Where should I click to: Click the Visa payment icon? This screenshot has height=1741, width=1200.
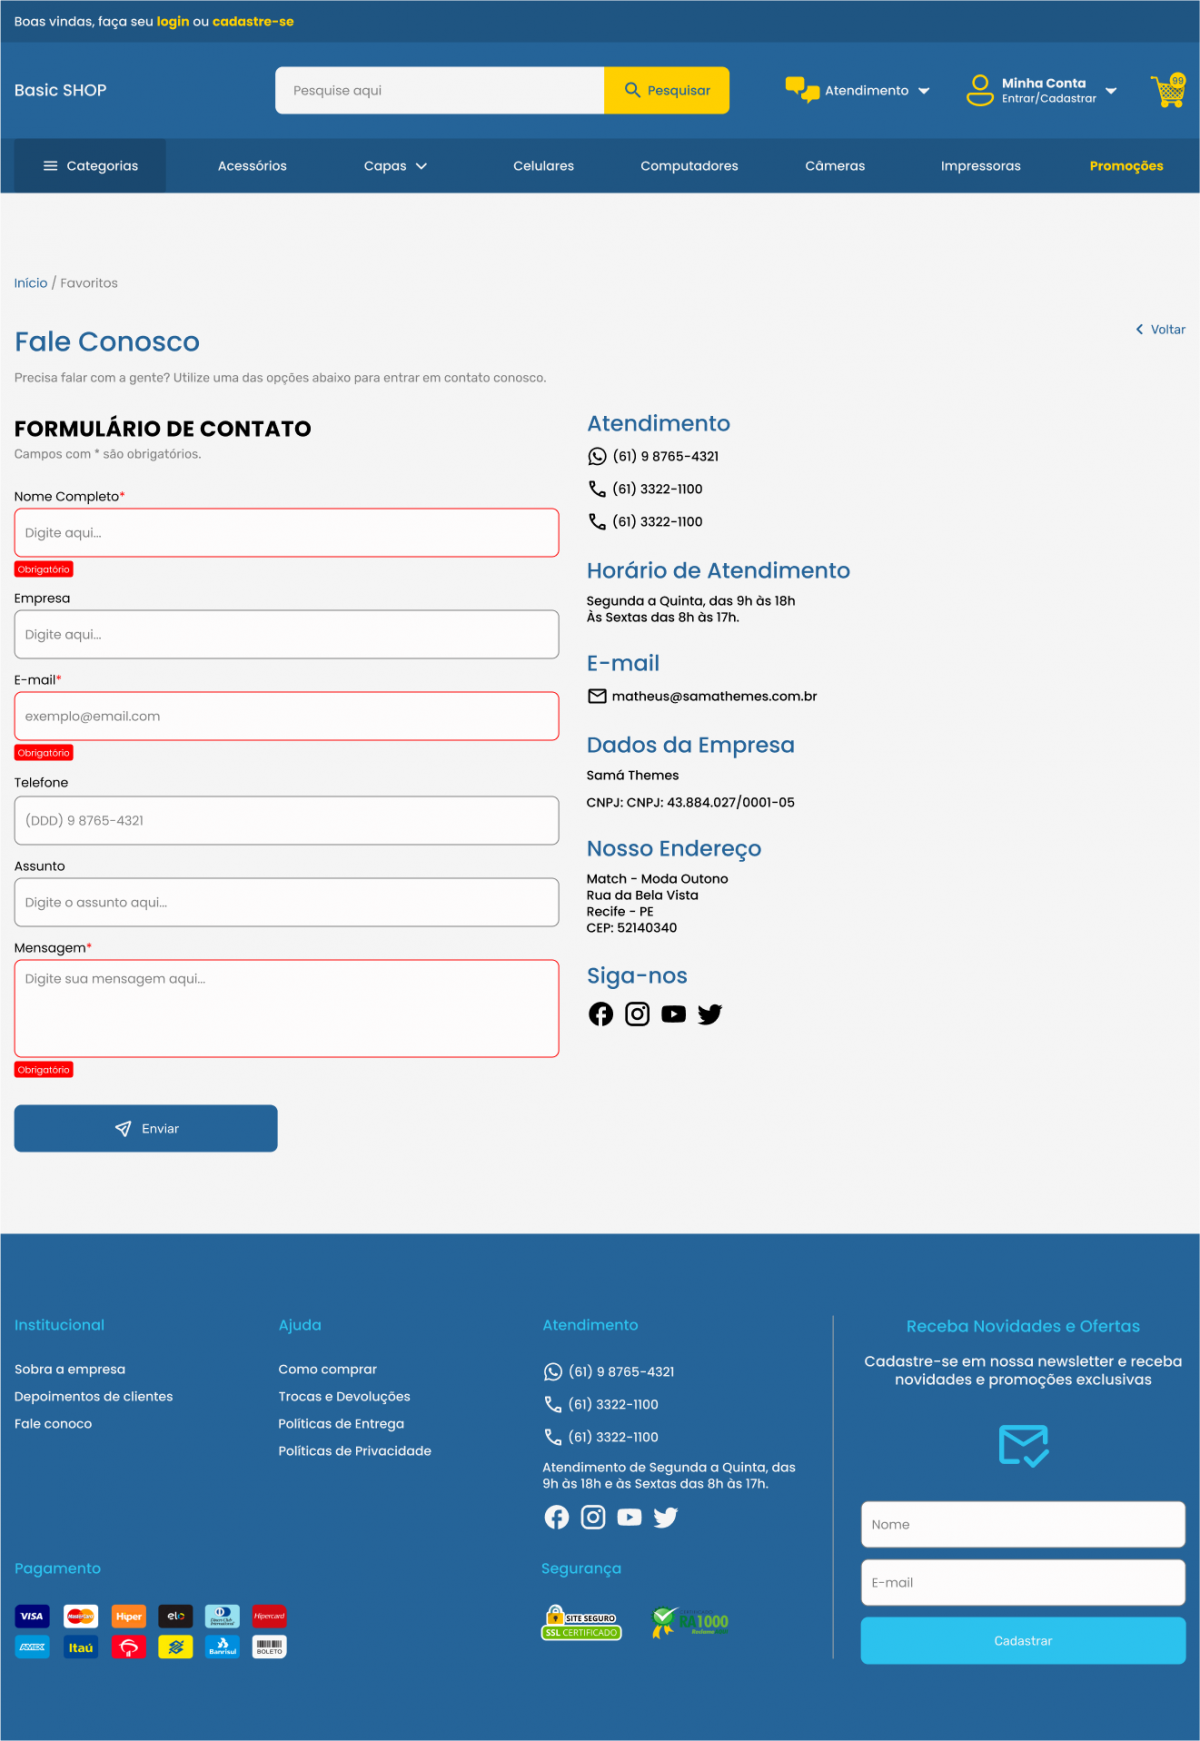[x=32, y=1616]
